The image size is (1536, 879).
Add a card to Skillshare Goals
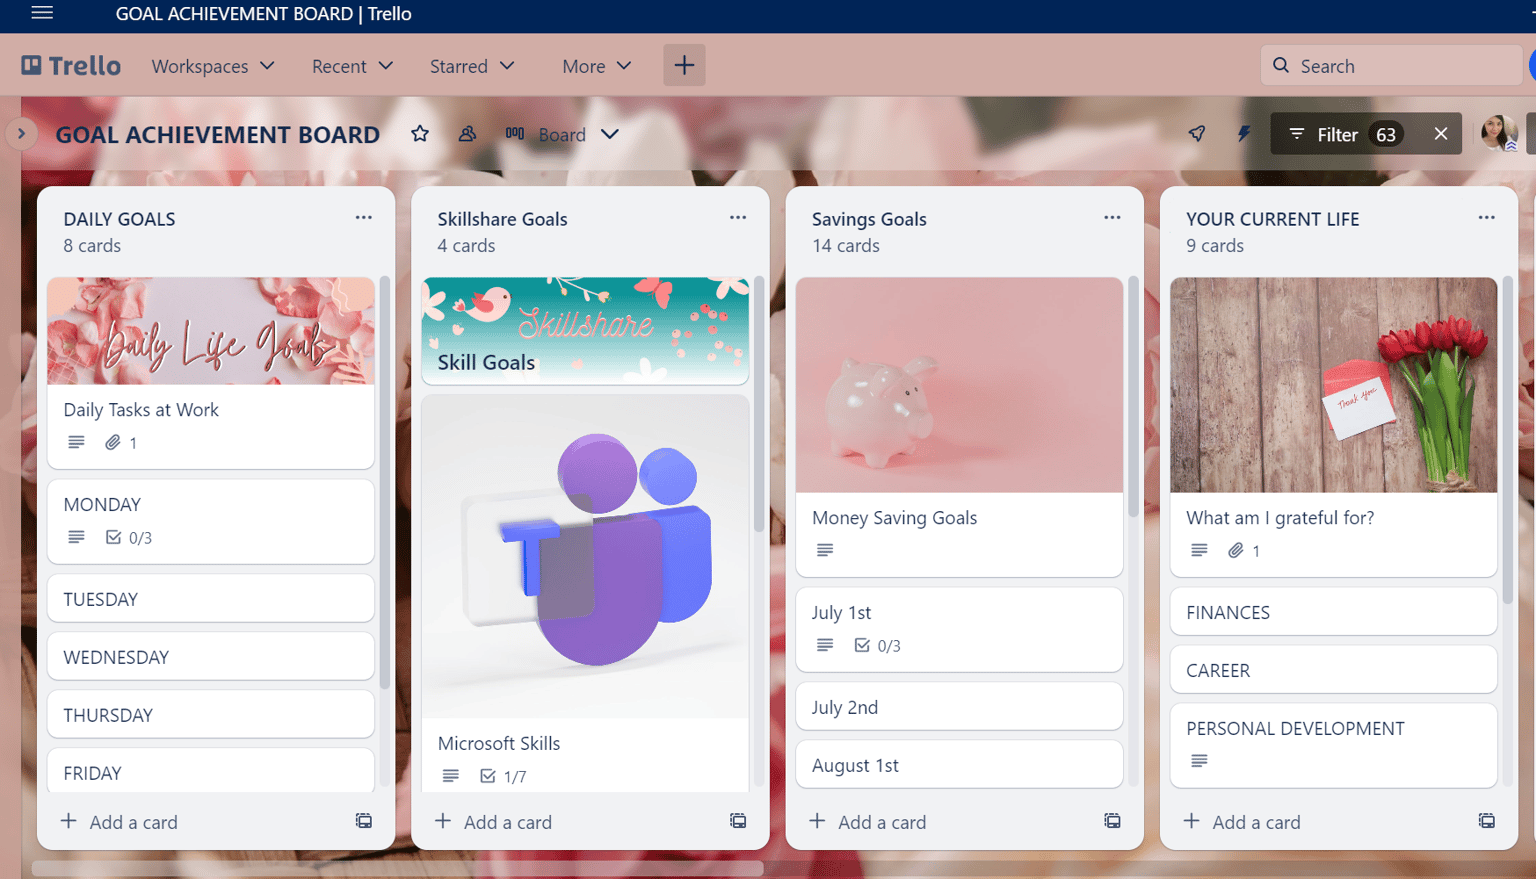pyautogui.click(x=494, y=822)
